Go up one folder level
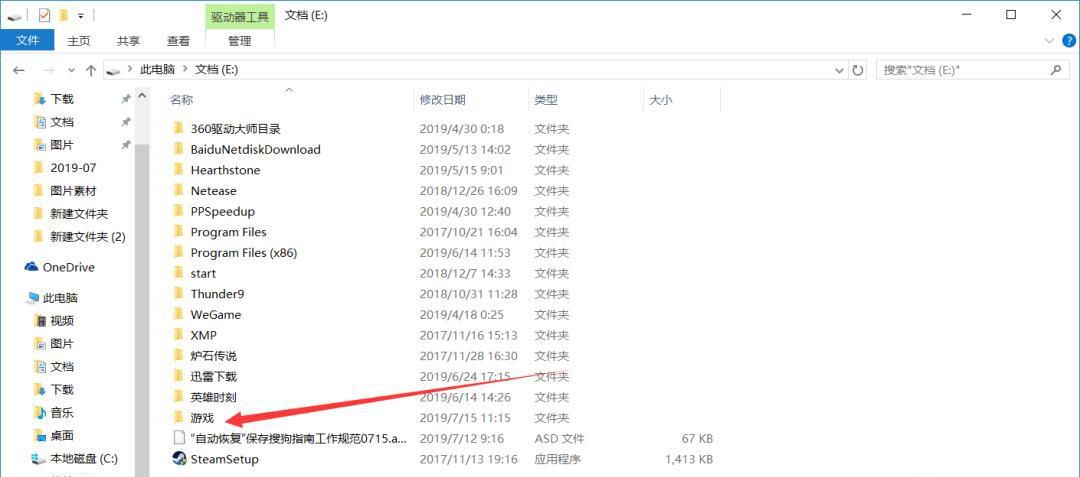This screenshot has height=477, width=1080. 91,70
